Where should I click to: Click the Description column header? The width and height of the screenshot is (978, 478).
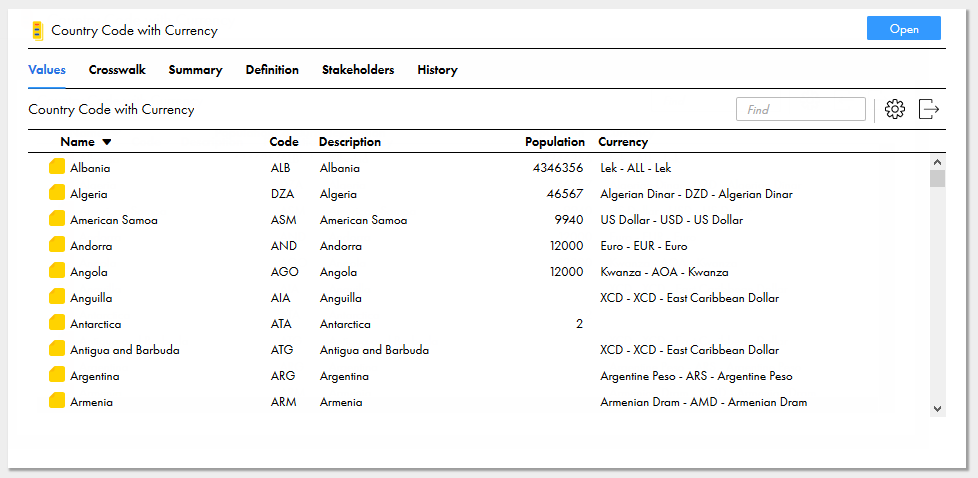pos(350,142)
